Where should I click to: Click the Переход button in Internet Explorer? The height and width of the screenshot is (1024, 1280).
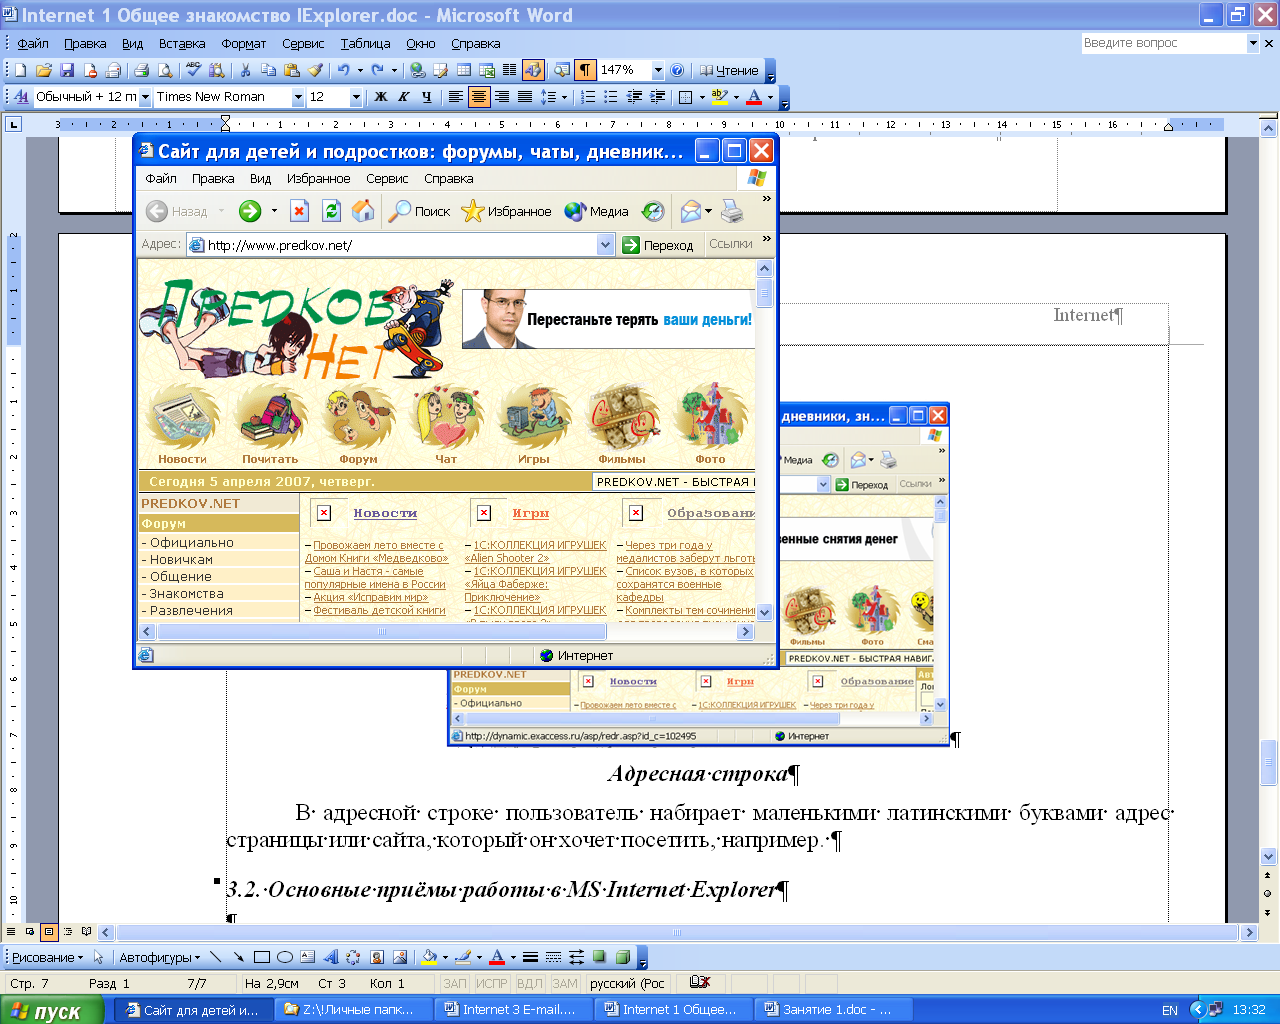(x=658, y=244)
